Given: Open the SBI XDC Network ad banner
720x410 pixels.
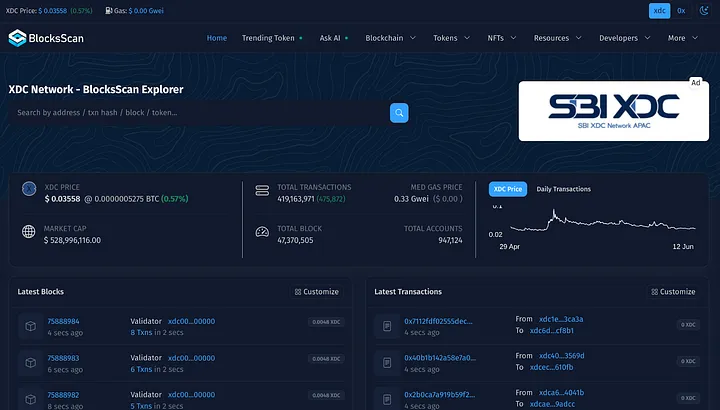Looking at the screenshot, I should coord(613,111).
